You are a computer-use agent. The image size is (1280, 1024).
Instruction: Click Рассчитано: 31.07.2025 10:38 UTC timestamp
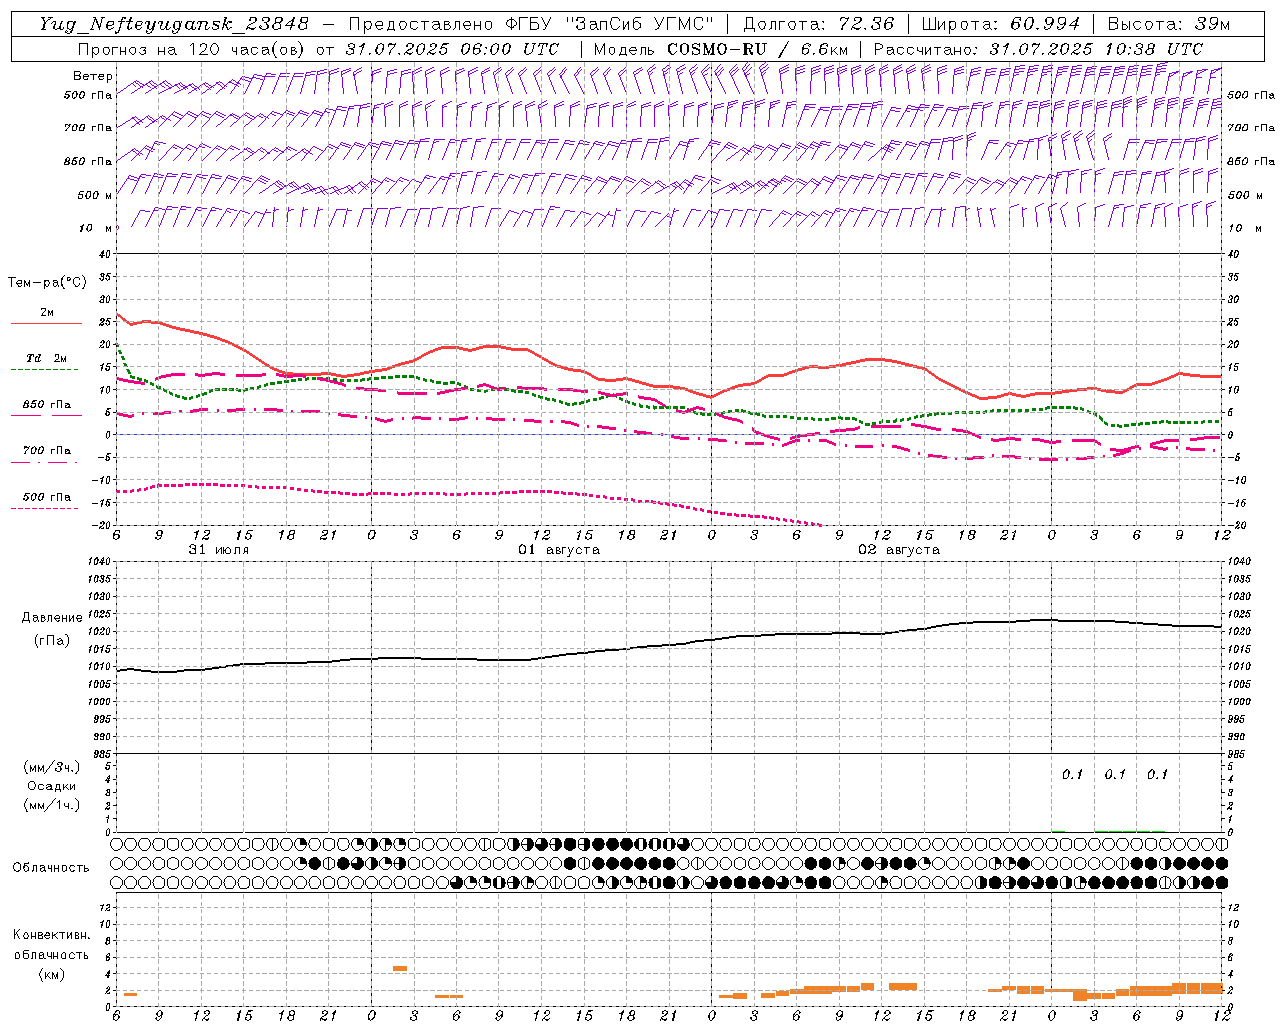click(1038, 49)
